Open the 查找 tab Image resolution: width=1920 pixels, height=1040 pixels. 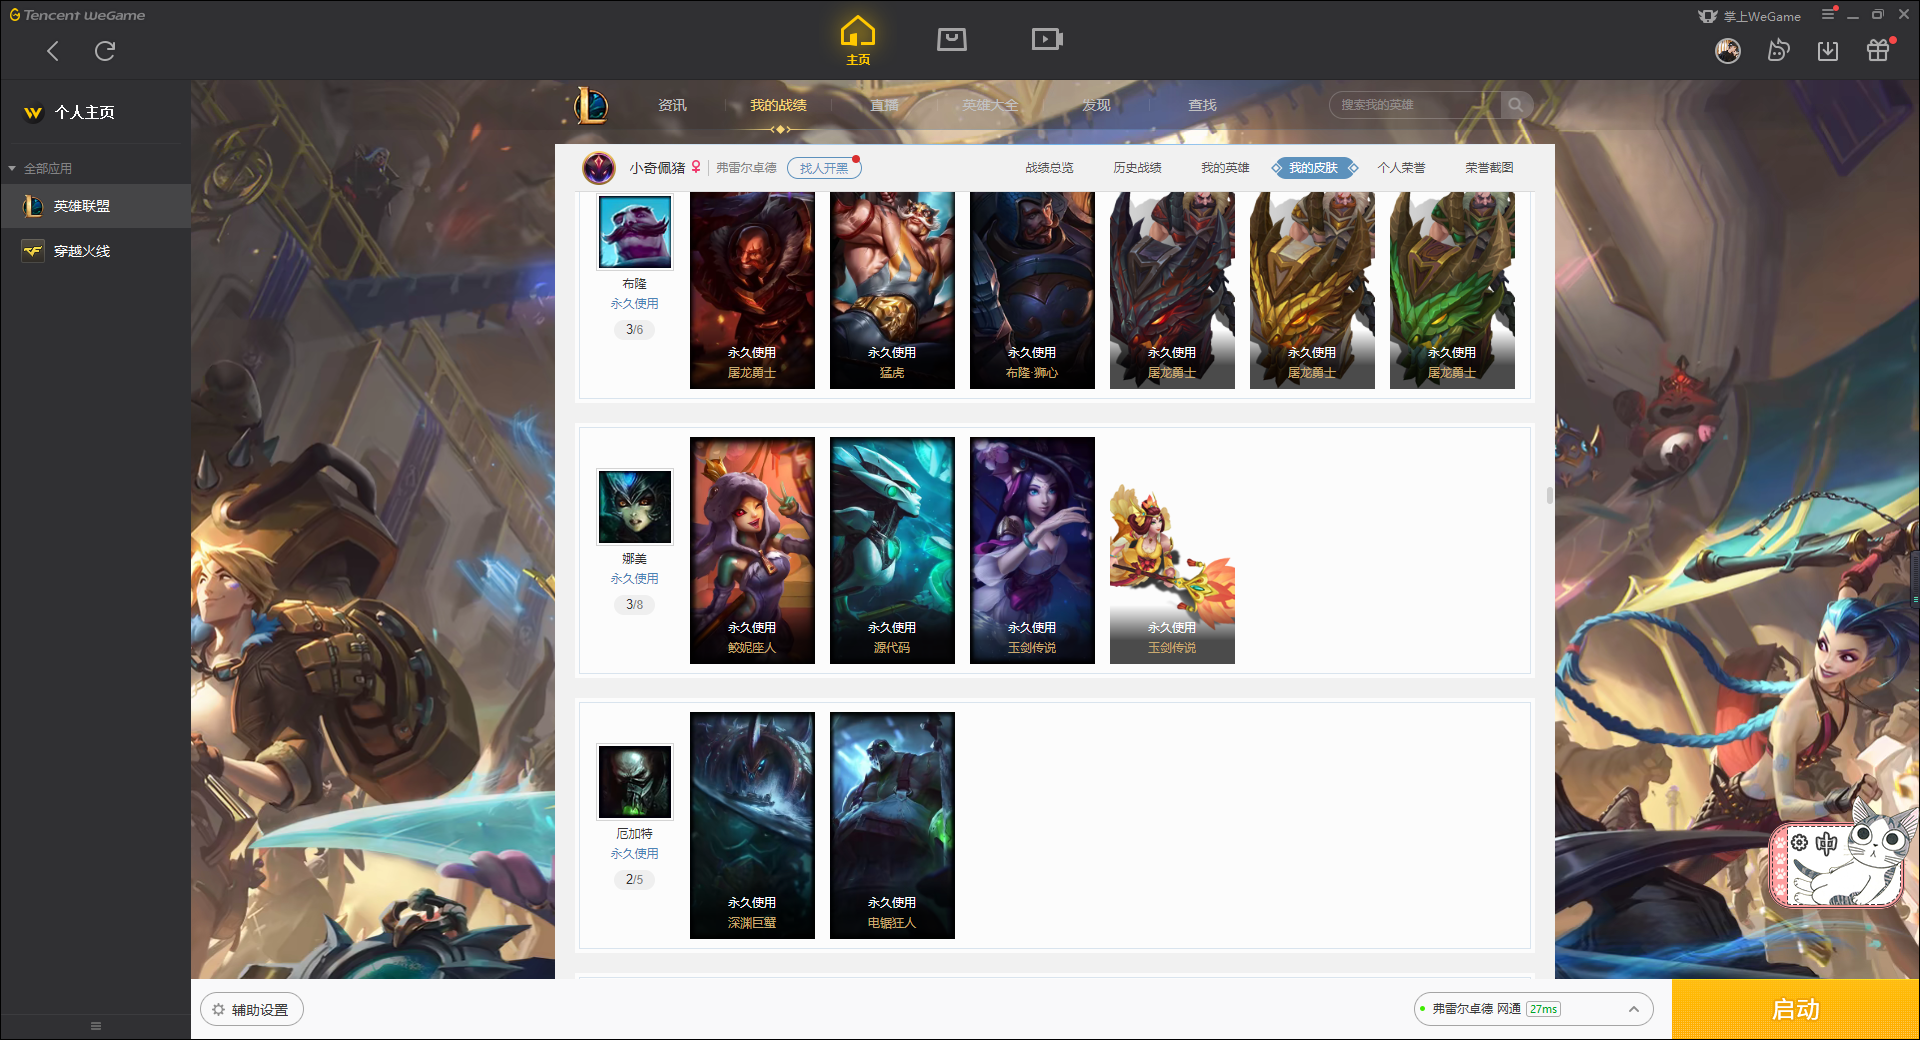coord(1202,105)
